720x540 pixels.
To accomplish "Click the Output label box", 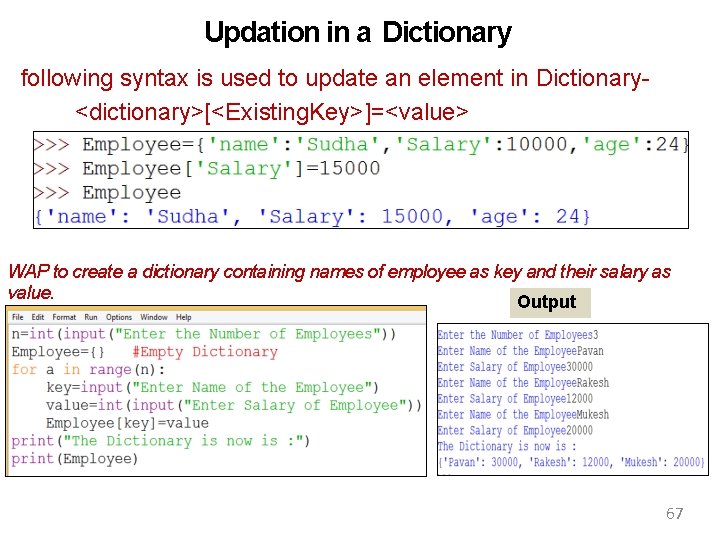I will (x=550, y=303).
